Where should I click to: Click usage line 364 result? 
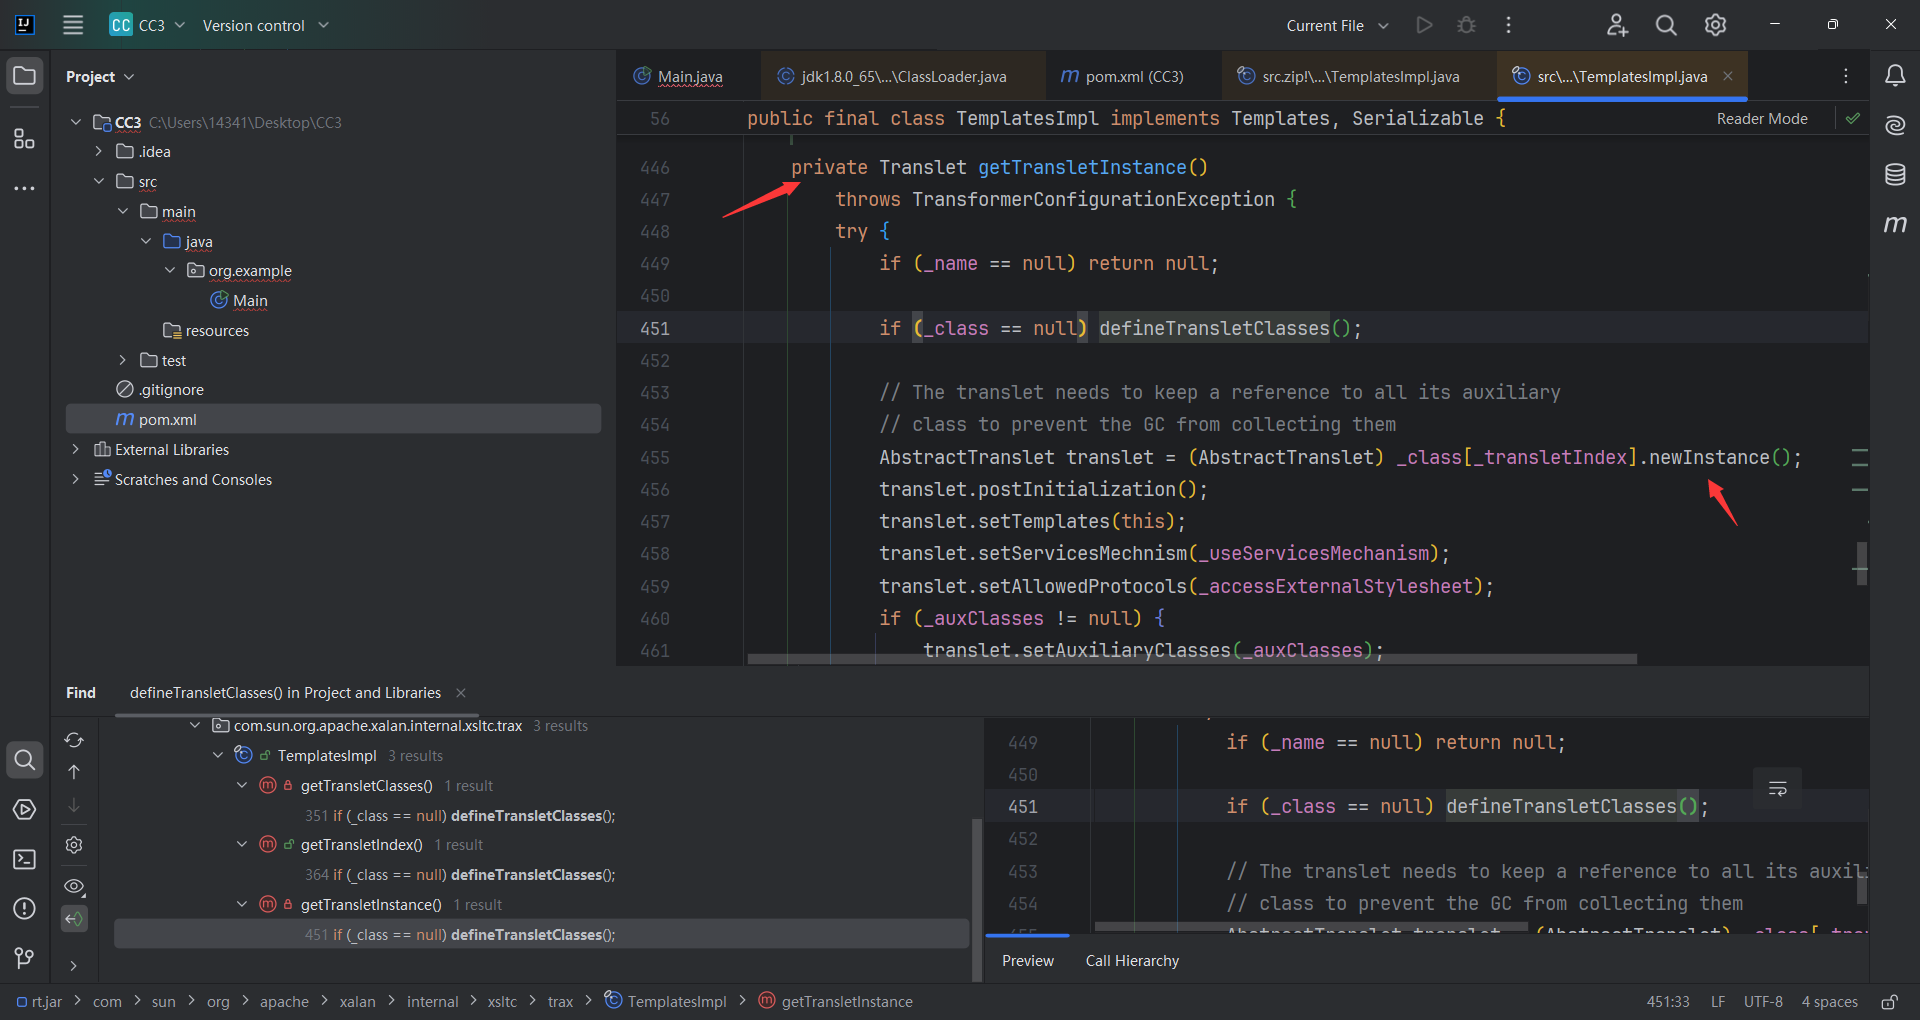pyautogui.click(x=460, y=874)
